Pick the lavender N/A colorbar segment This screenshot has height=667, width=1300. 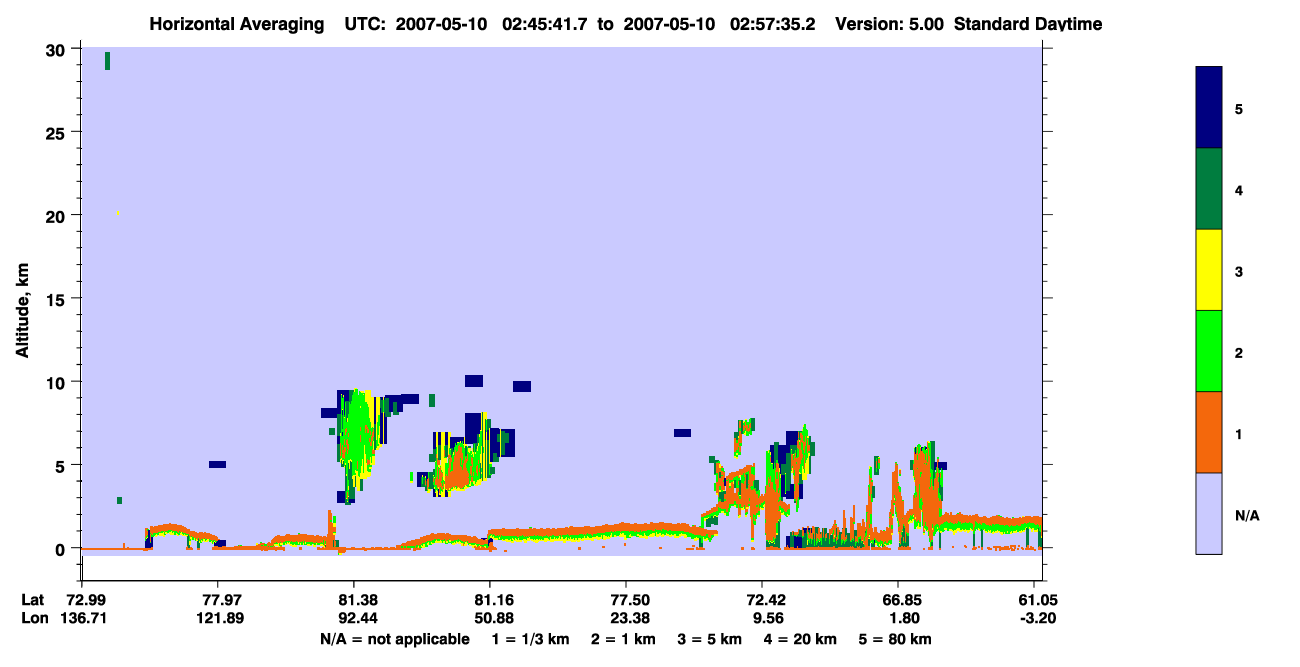(1209, 513)
